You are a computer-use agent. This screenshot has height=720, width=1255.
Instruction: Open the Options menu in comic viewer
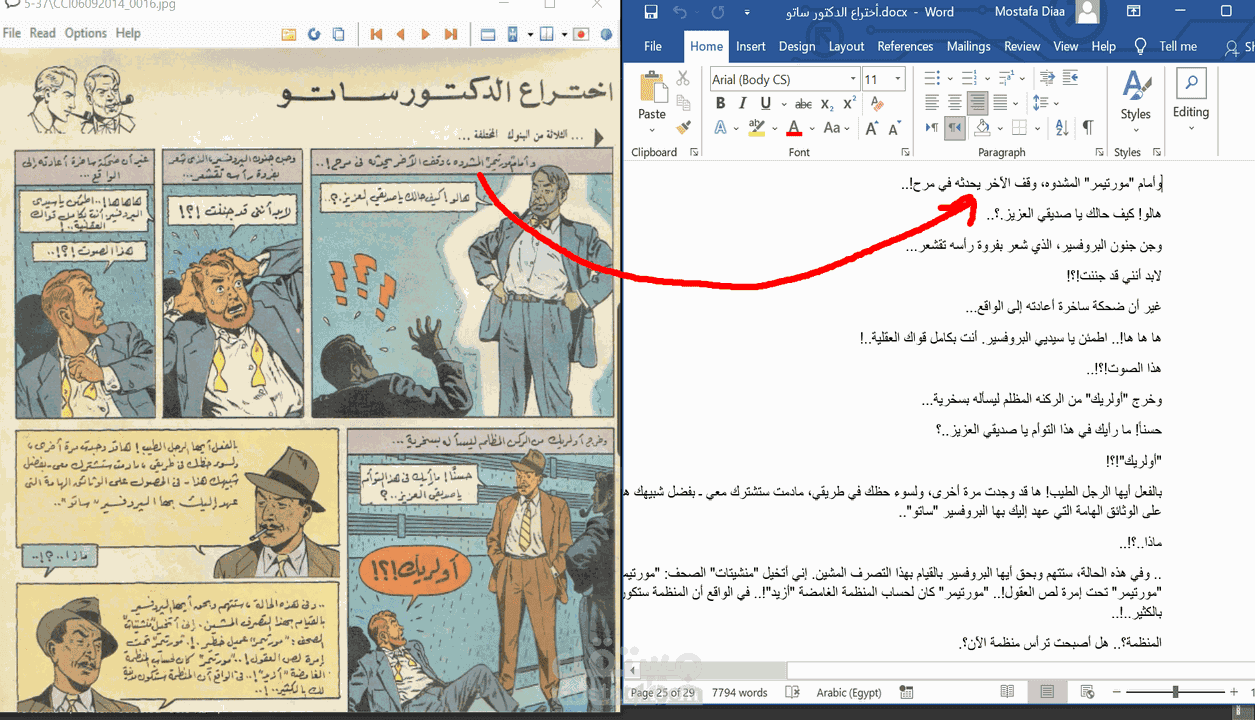tap(86, 33)
